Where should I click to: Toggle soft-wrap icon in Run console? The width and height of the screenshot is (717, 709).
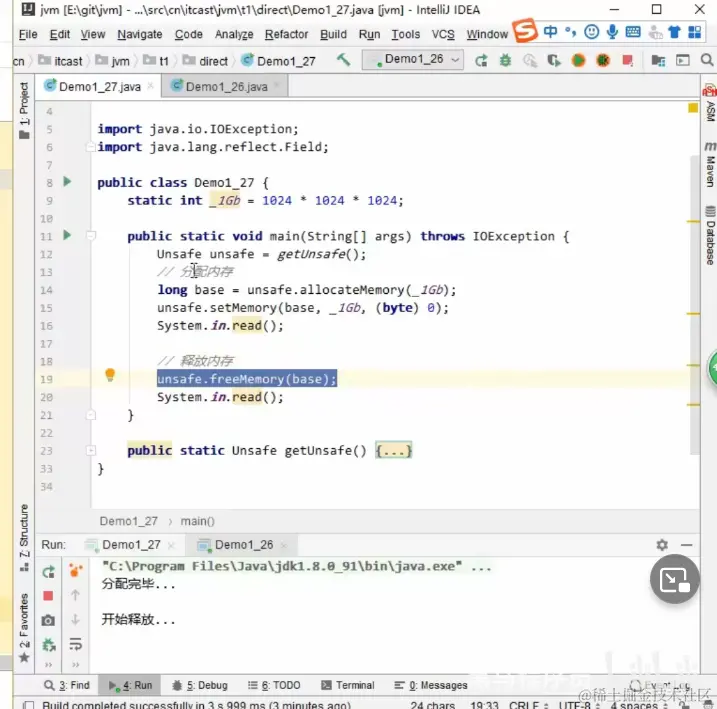[x=75, y=644]
